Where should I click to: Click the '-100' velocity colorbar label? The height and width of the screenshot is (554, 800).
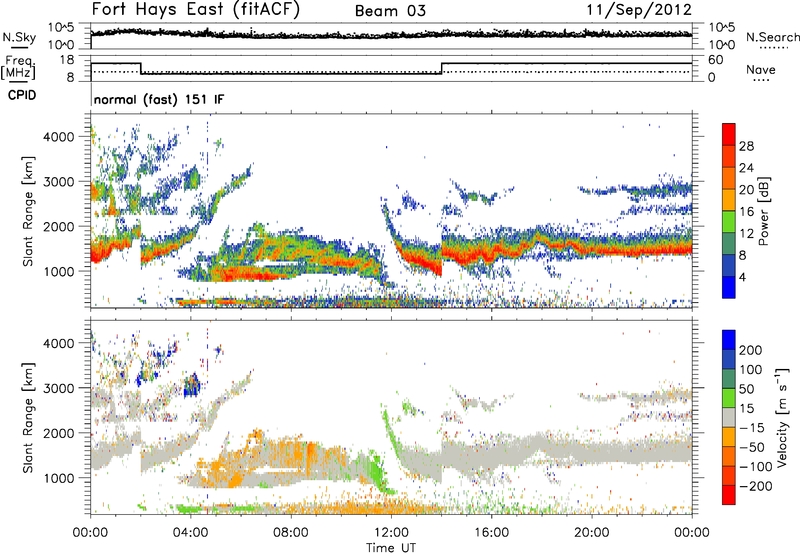click(x=756, y=467)
